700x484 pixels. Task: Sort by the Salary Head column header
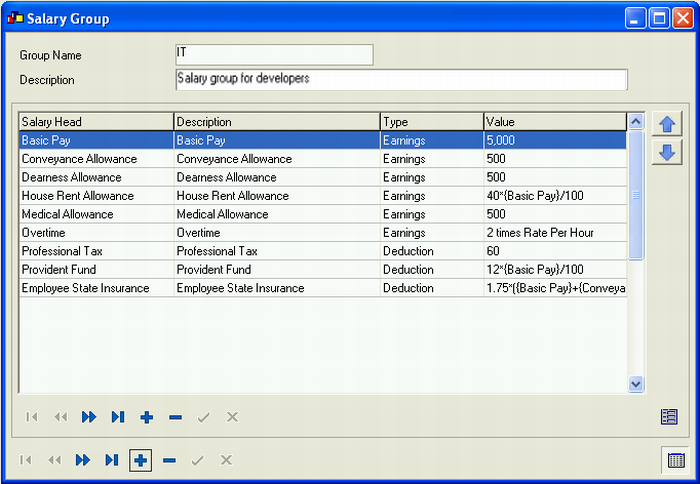[96, 121]
